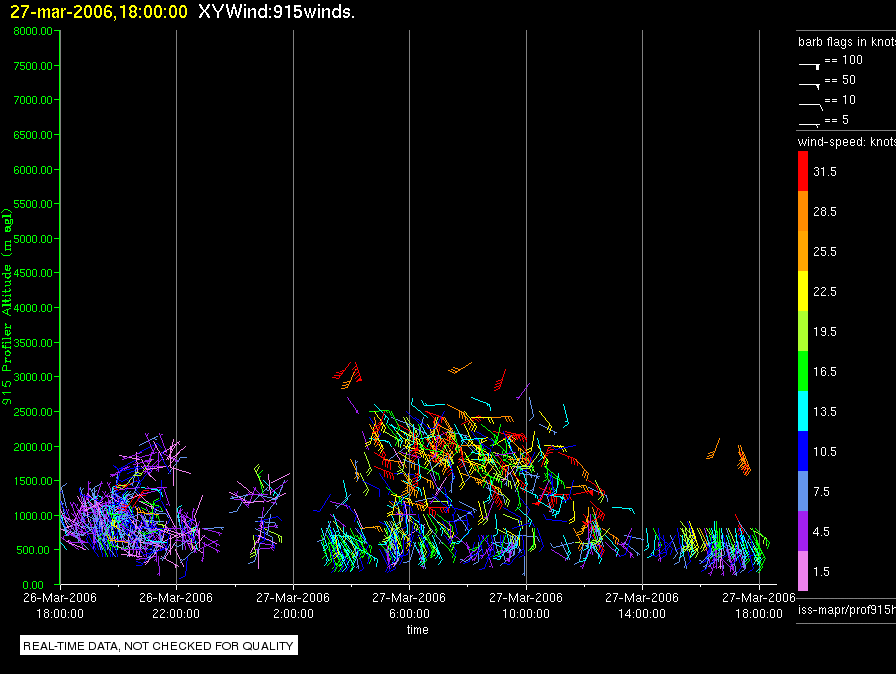Click the '500.00' altitude axis label
Image resolution: width=896 pixels, height=674 pixels.
(x=36, y=550)
